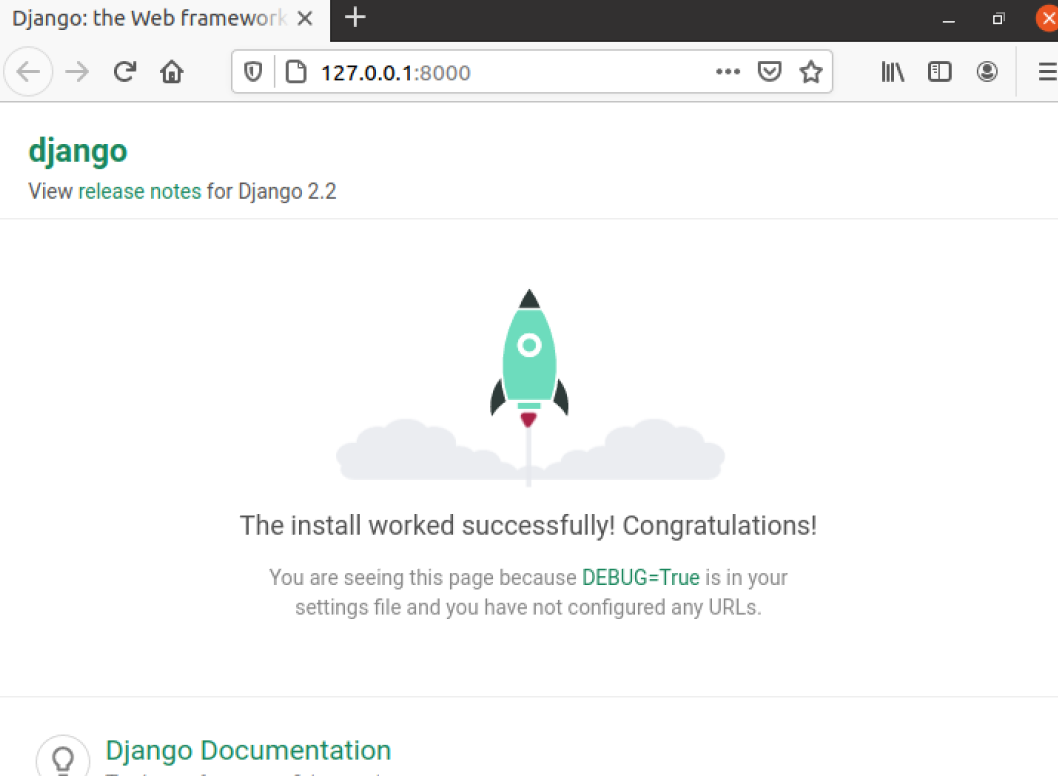The image size is (1058, 776).
Task: Go back to the previous page
Action: 28,72
